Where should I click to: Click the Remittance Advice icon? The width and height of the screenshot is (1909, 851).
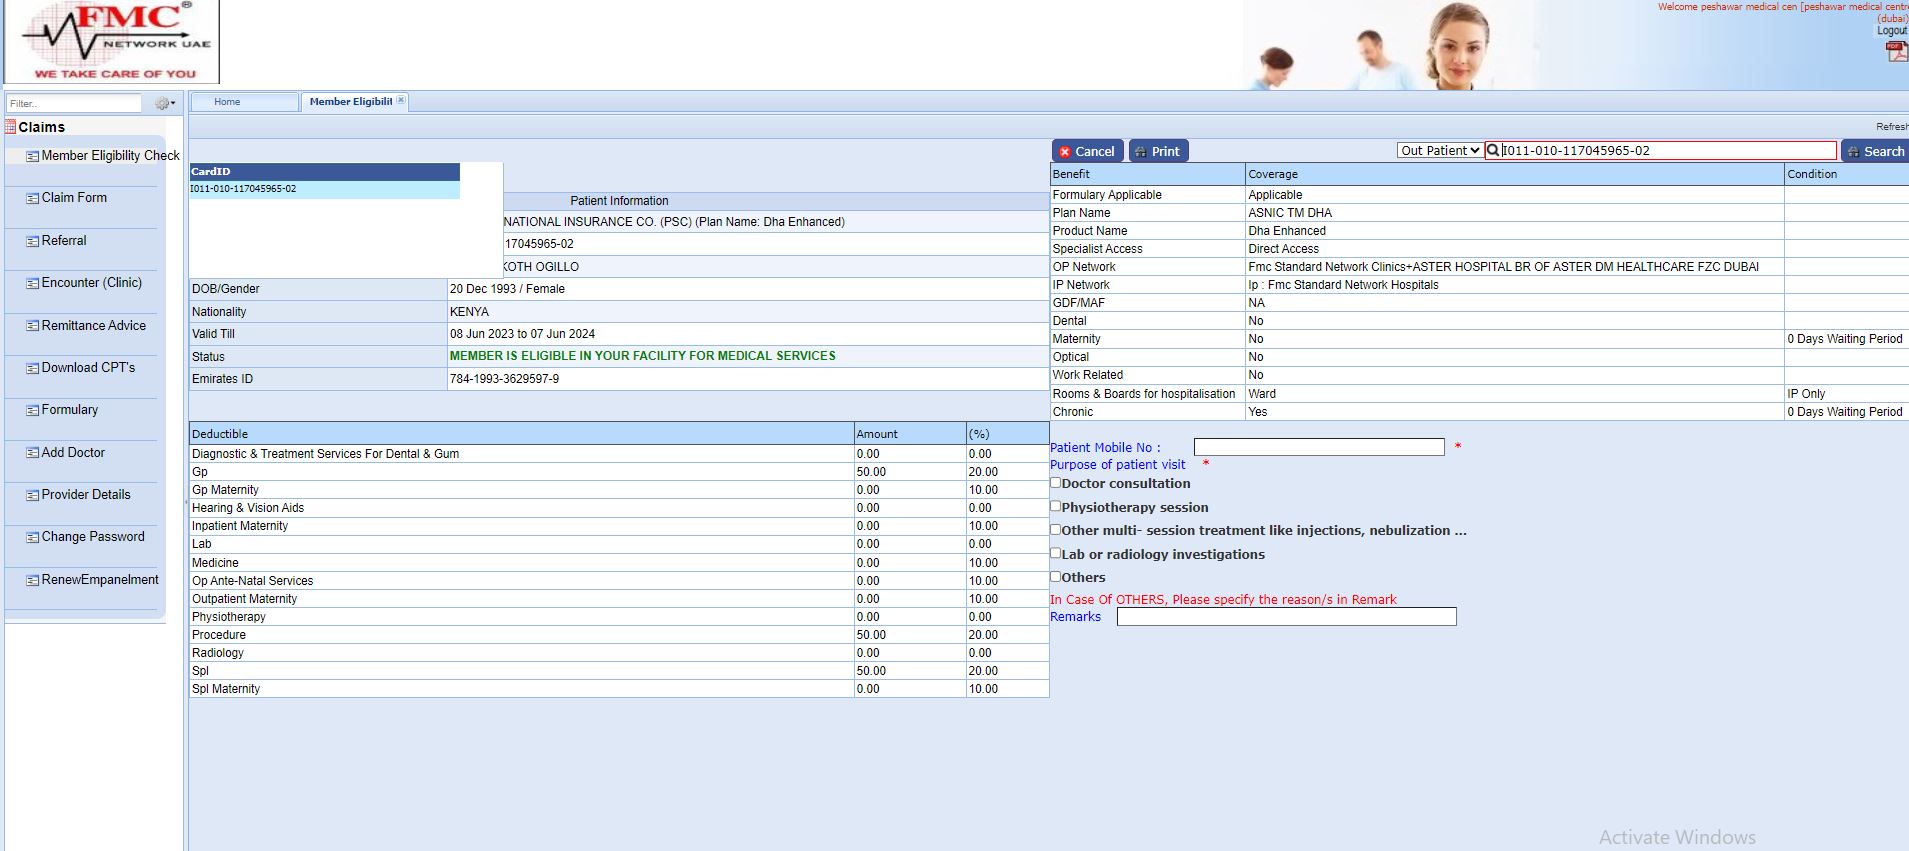click(32, 326)
